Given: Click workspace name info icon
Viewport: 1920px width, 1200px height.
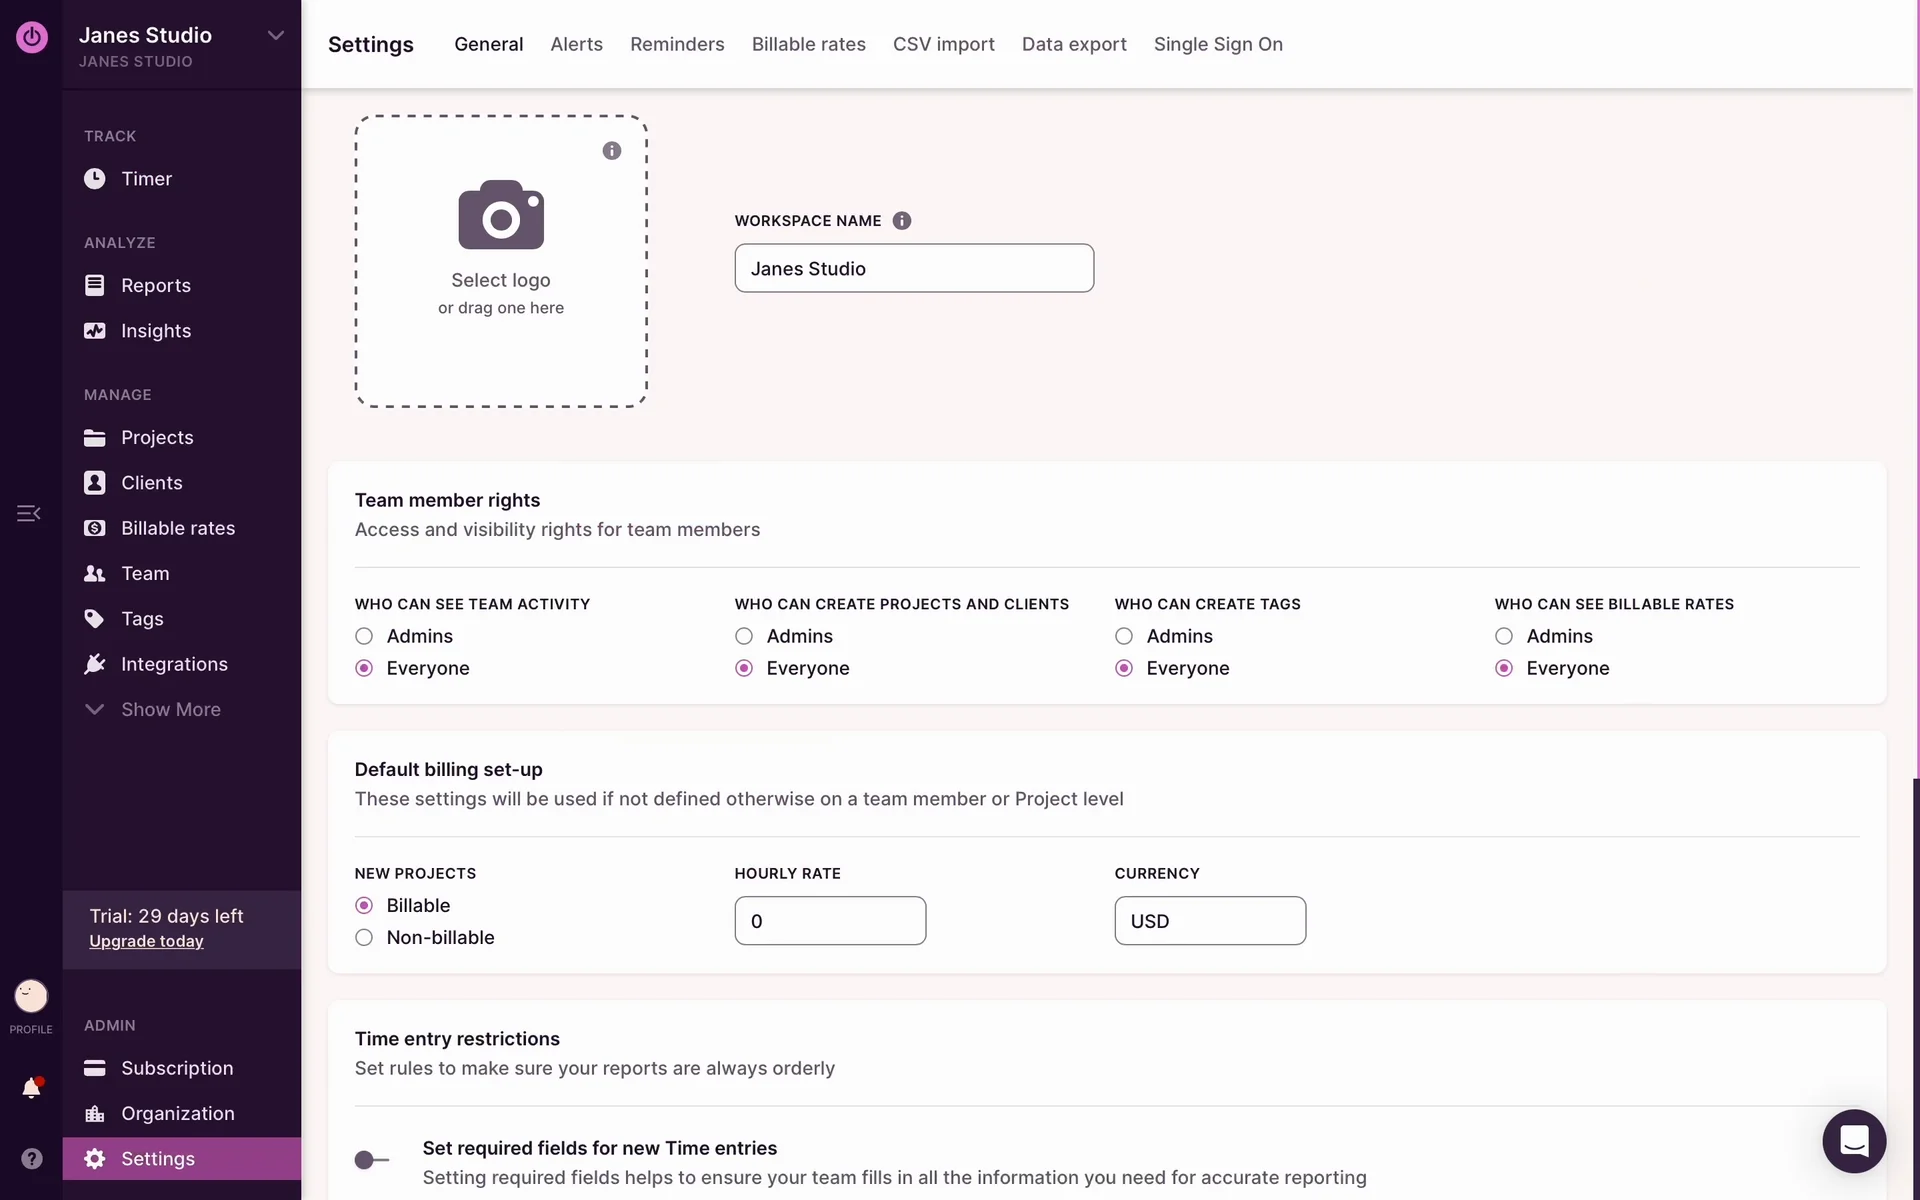Looking at the screenshot, I should pyautogui.click(x=901, y=221).
